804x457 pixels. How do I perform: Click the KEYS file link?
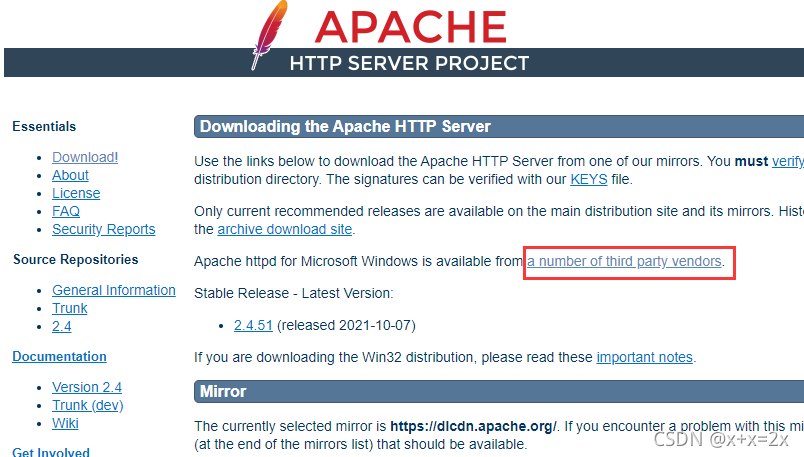tap(589, 180)
